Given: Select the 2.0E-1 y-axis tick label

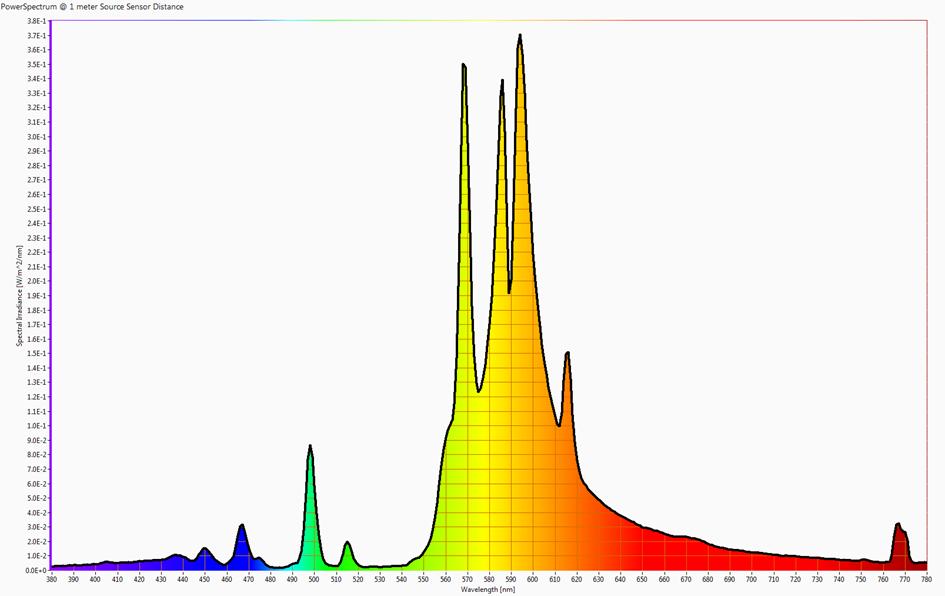Looking at the screenshot, I should (x=34, y=281).
